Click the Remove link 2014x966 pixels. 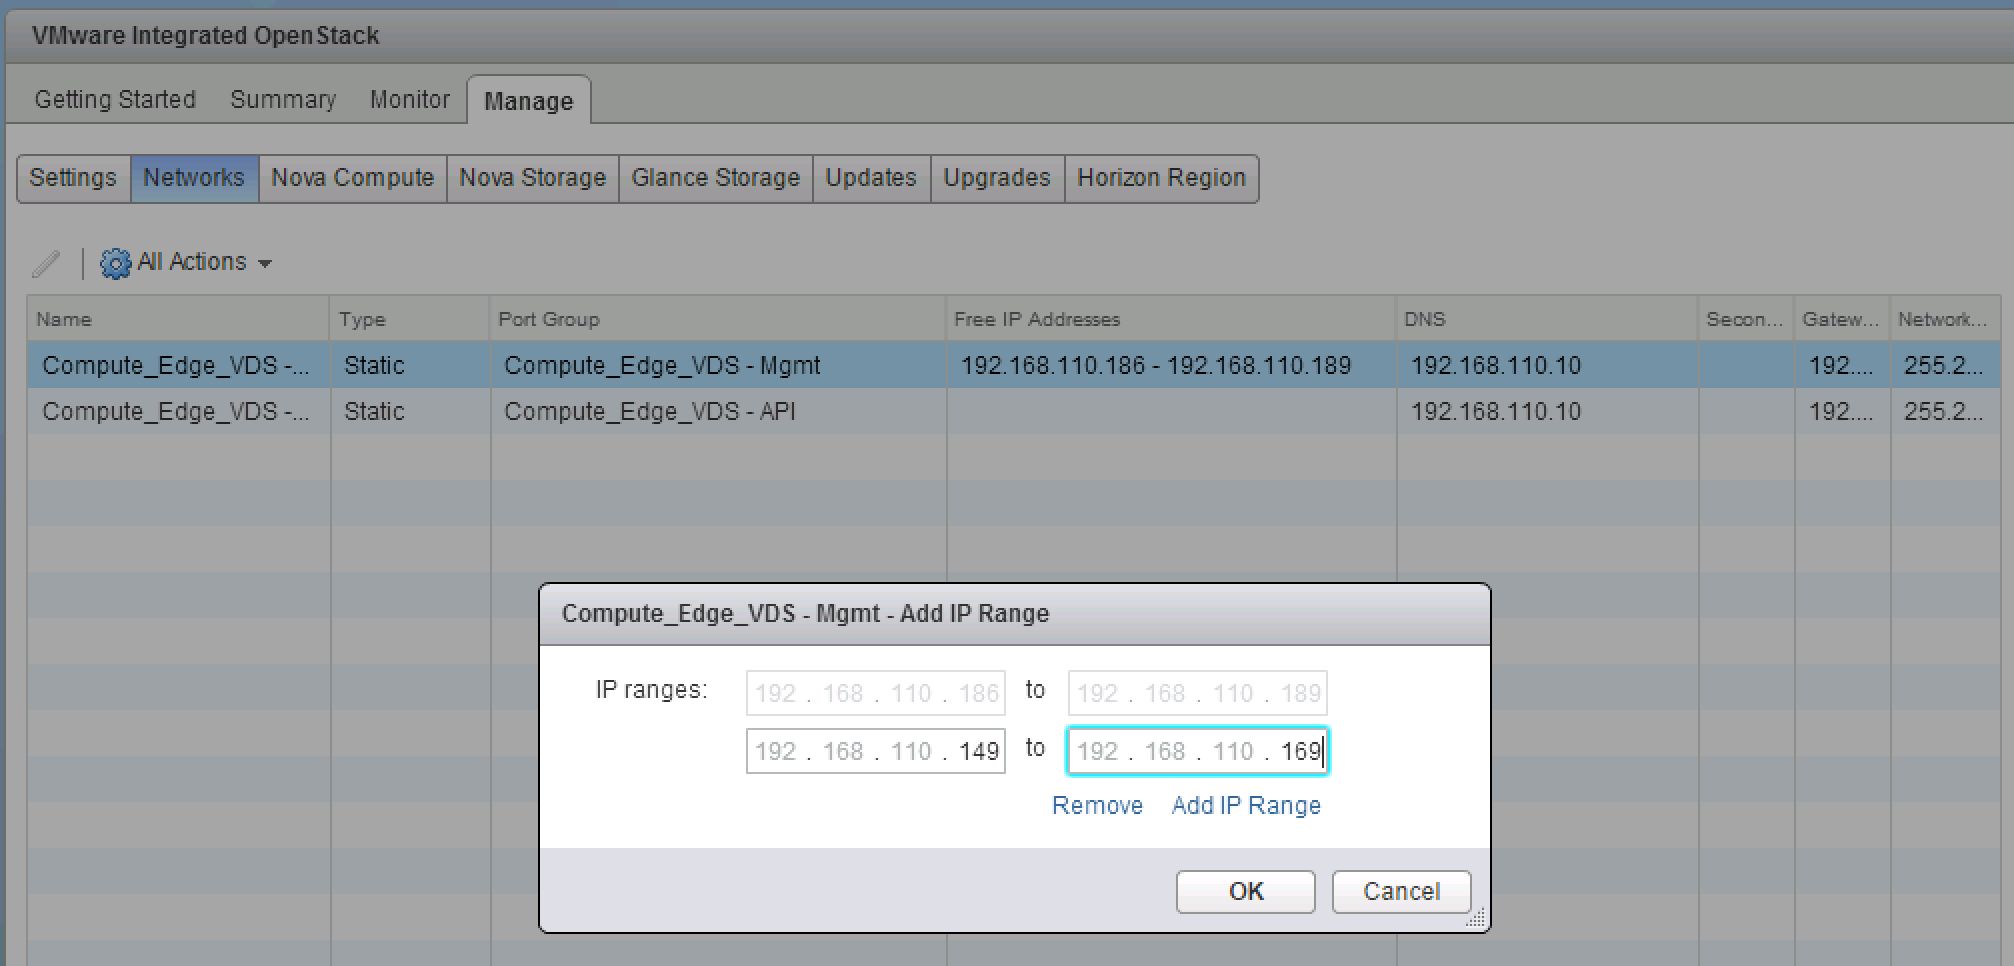[x=1097, y=806]
